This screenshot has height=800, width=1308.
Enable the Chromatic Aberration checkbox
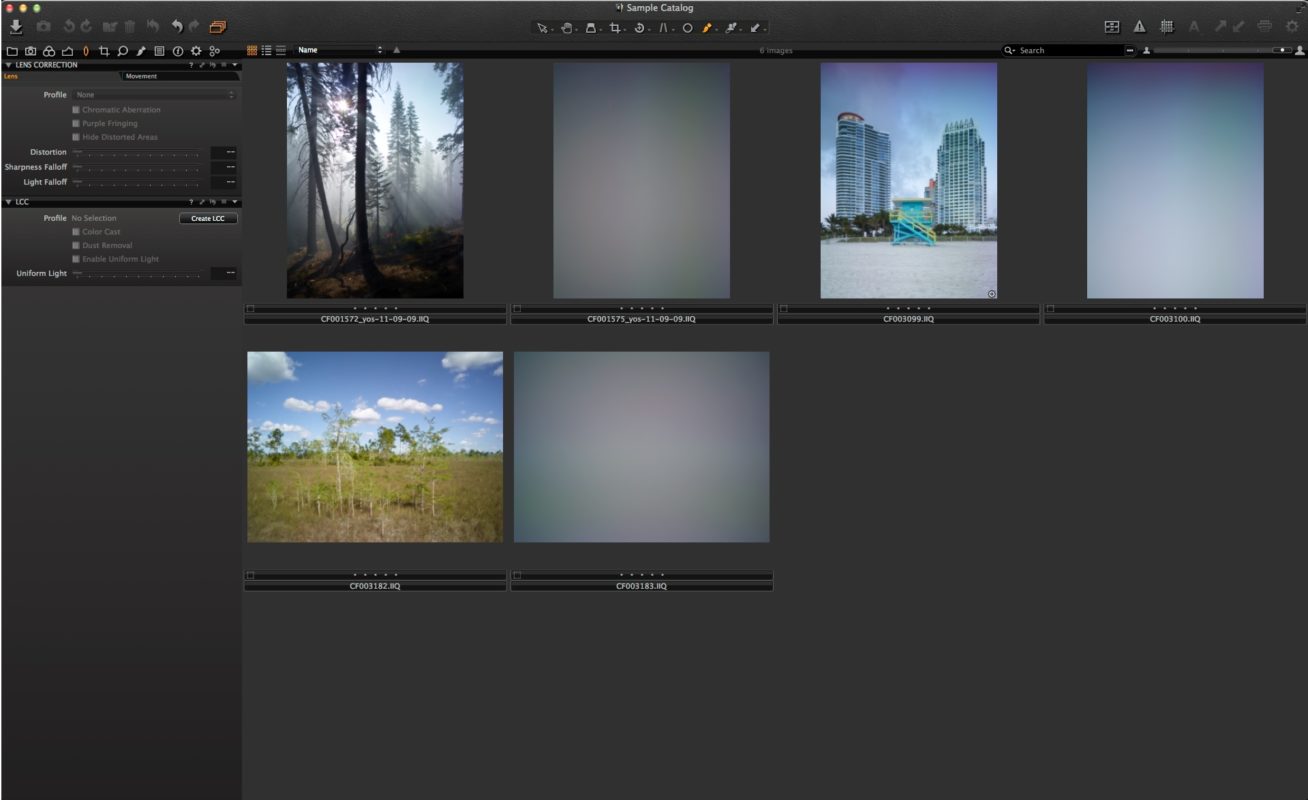(75, 109)
